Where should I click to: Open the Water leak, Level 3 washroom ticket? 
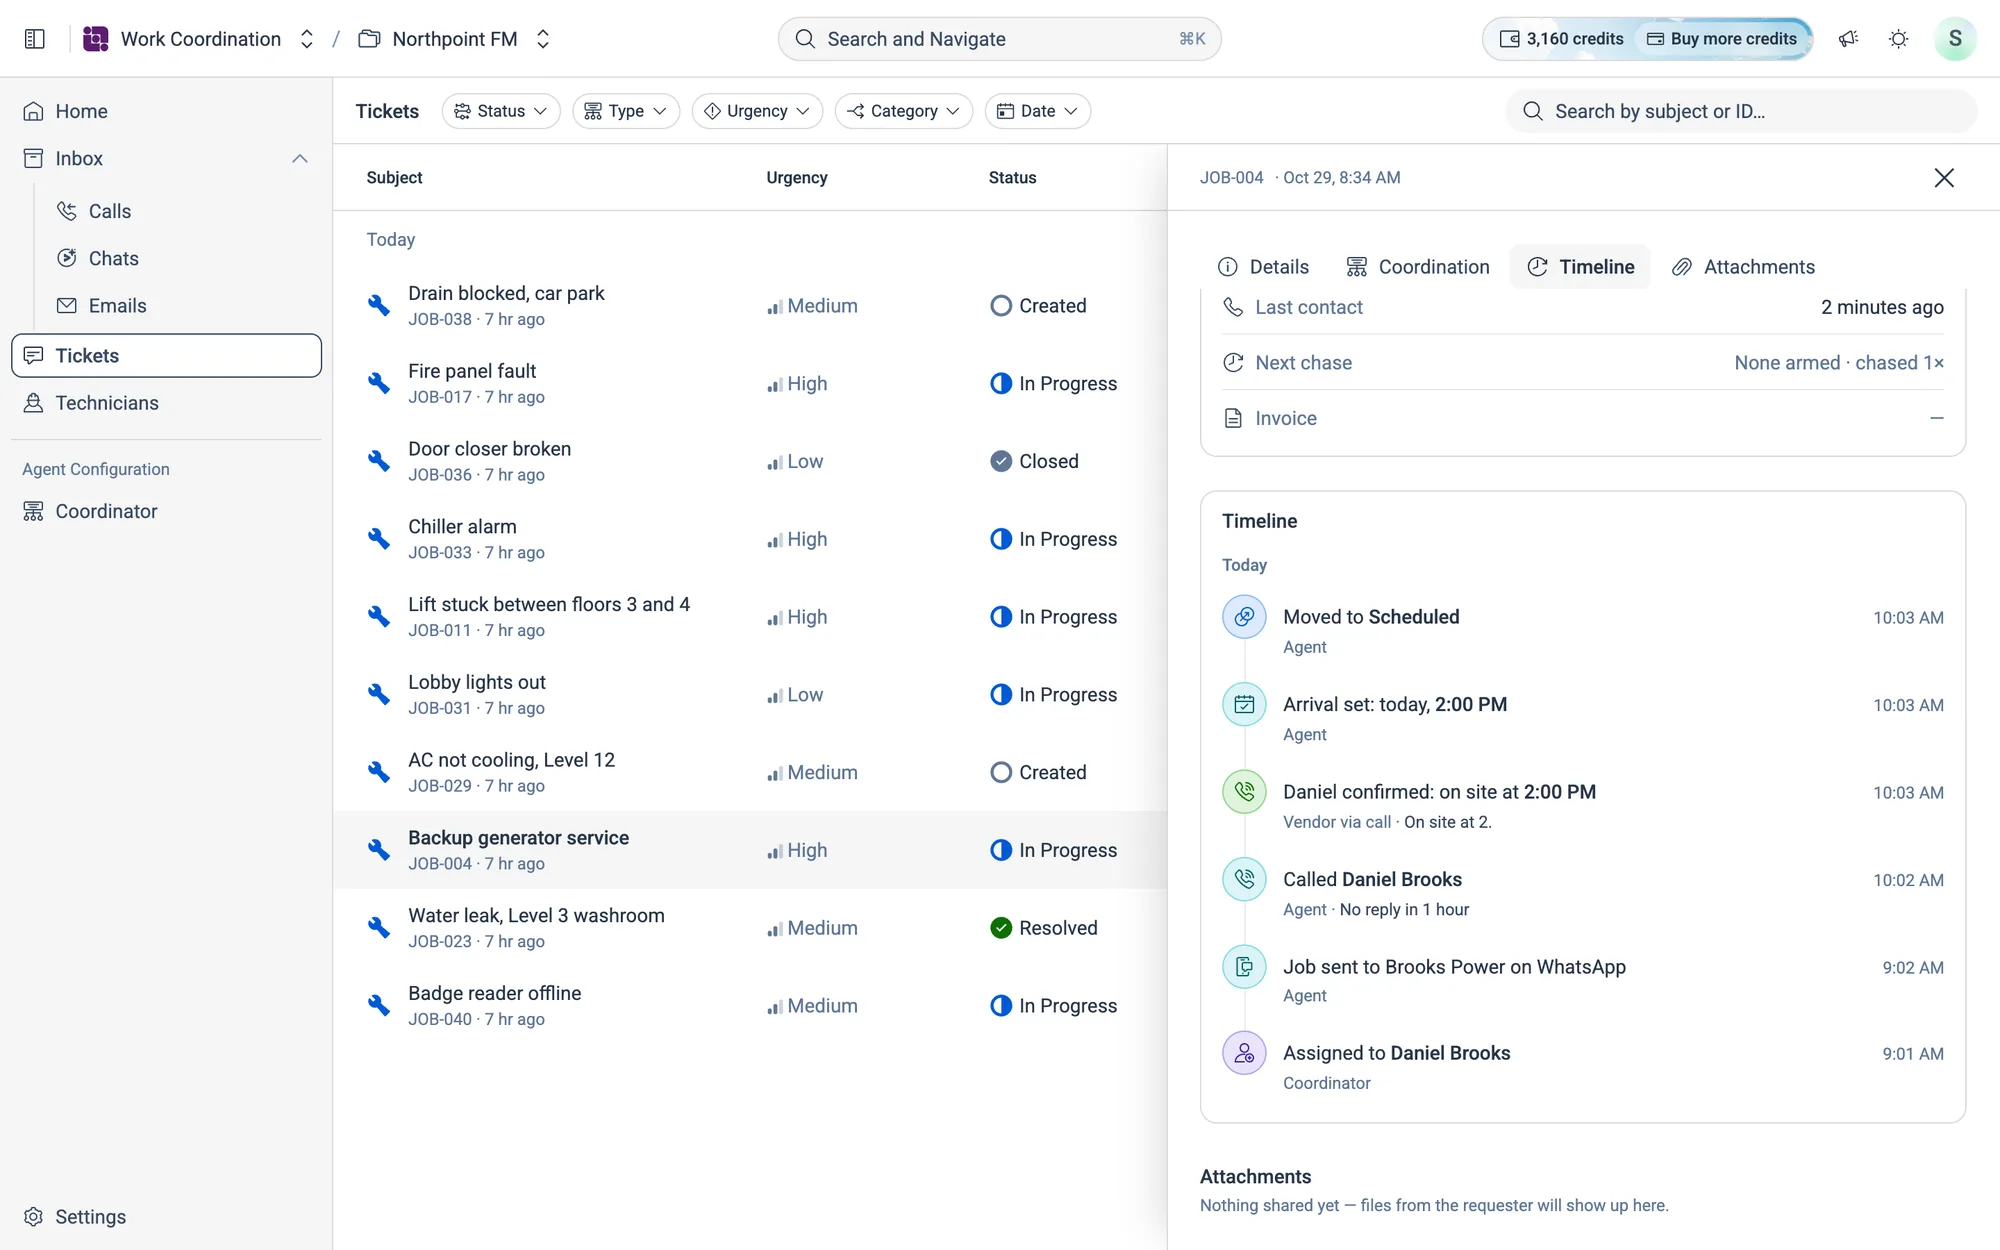point(750,928)
